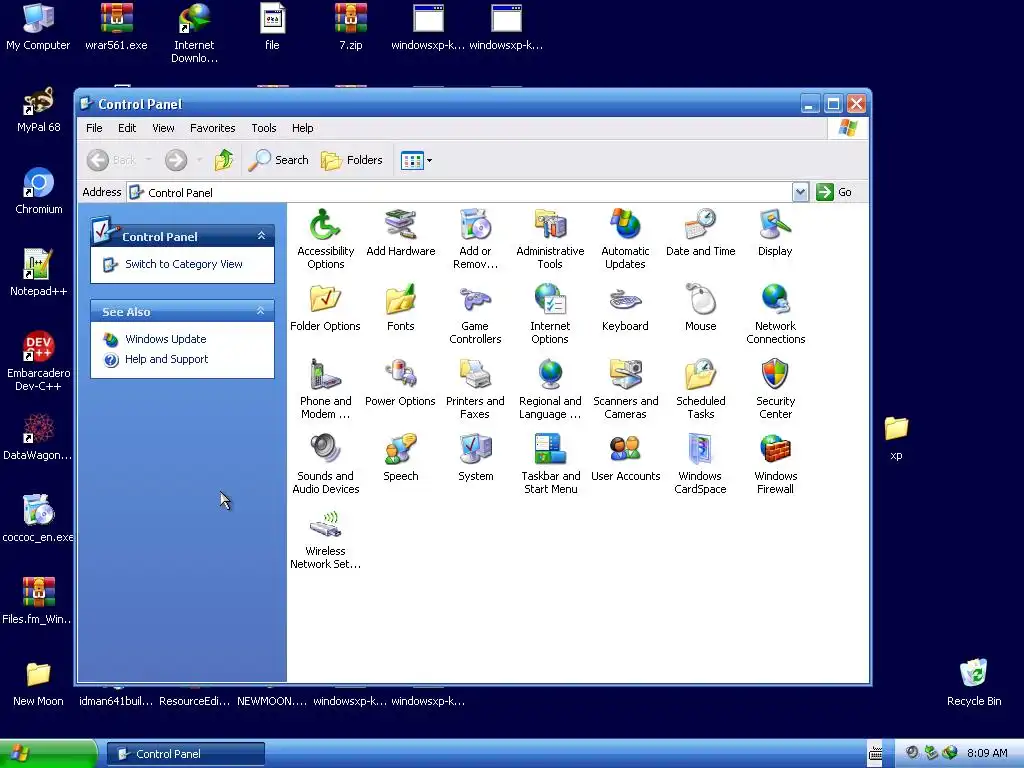Click the on-screen keyboard tray icon

[875, 754]
